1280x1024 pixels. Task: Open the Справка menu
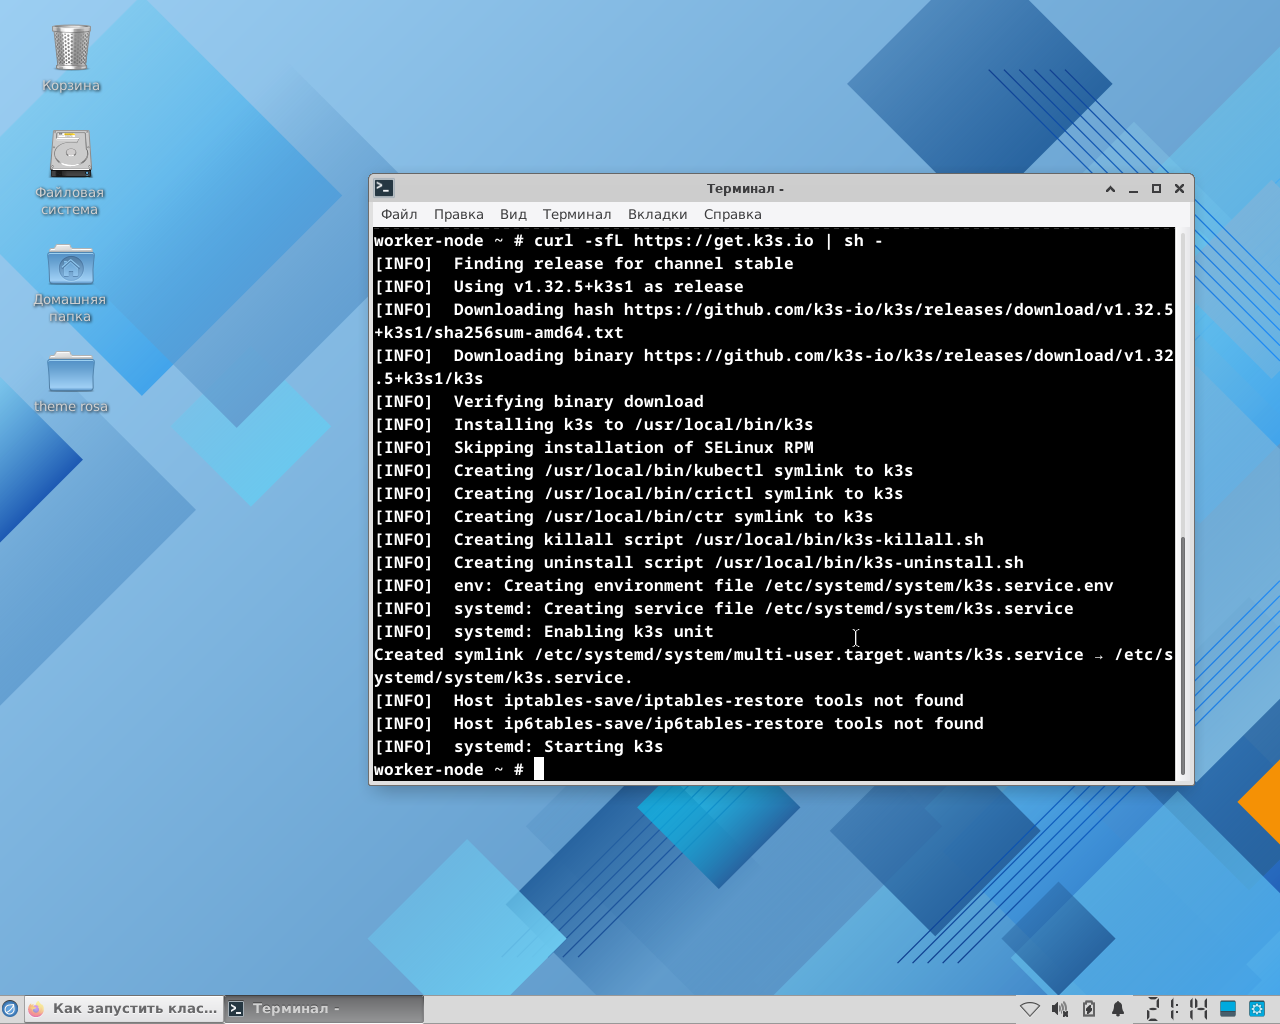732,214
